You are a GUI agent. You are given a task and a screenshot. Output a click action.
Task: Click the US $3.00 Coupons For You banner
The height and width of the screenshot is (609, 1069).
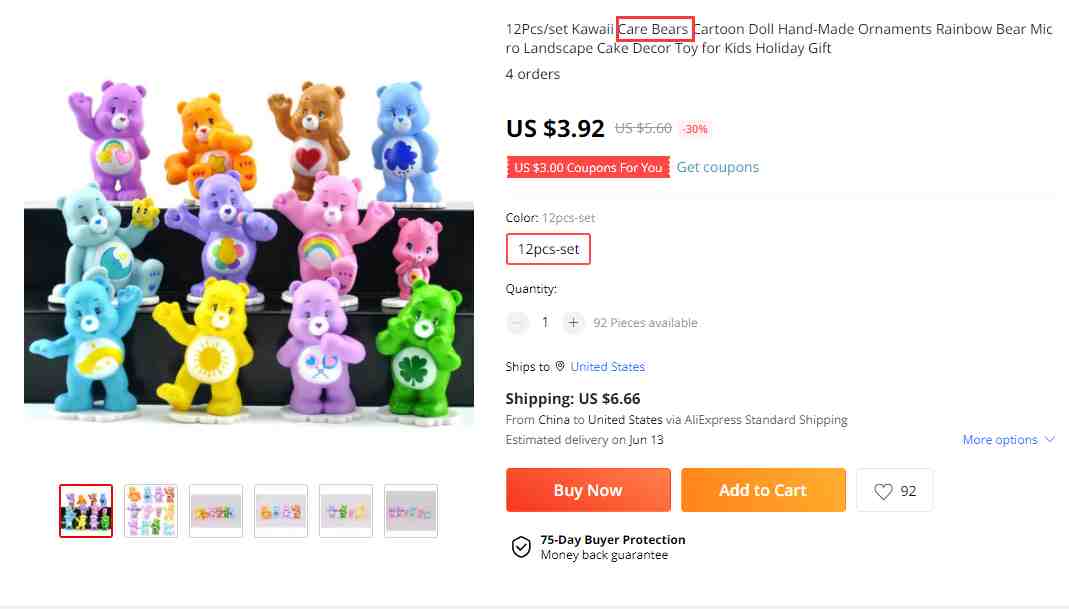pyautogui.click(x=588, y=167)
